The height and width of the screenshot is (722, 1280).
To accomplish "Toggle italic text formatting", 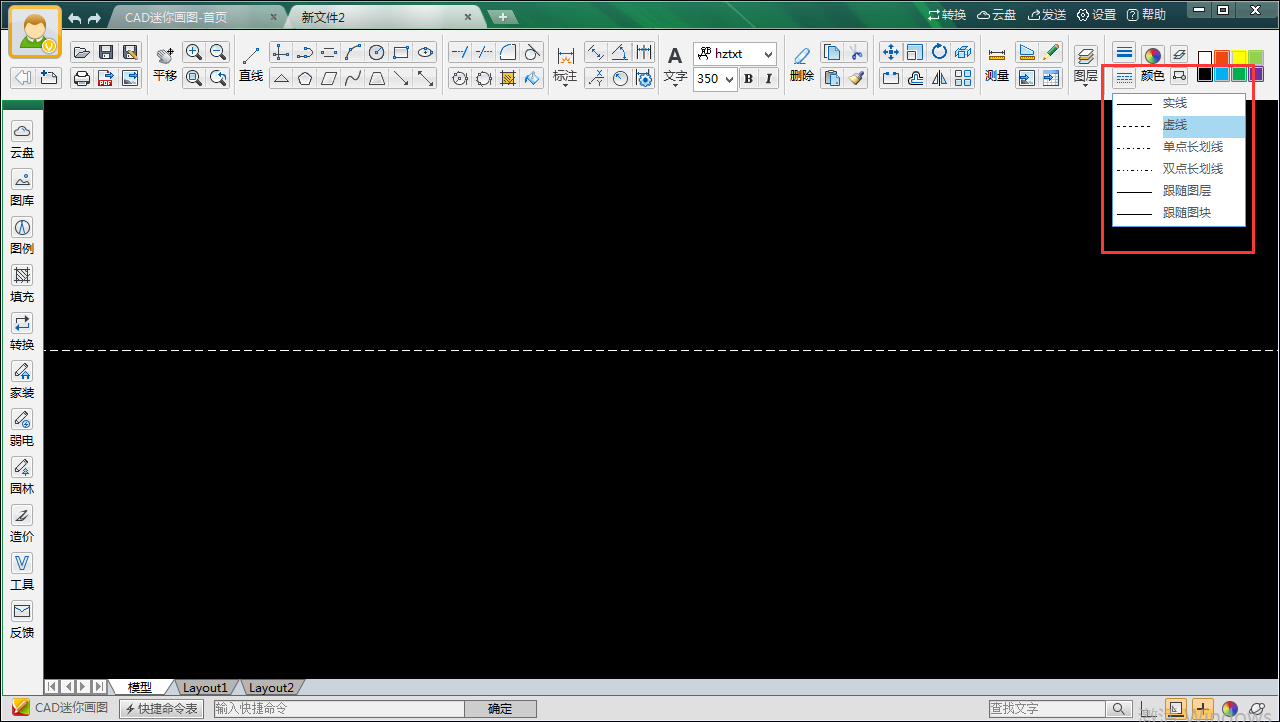I will pyautogui.click(x=768, y=78).
